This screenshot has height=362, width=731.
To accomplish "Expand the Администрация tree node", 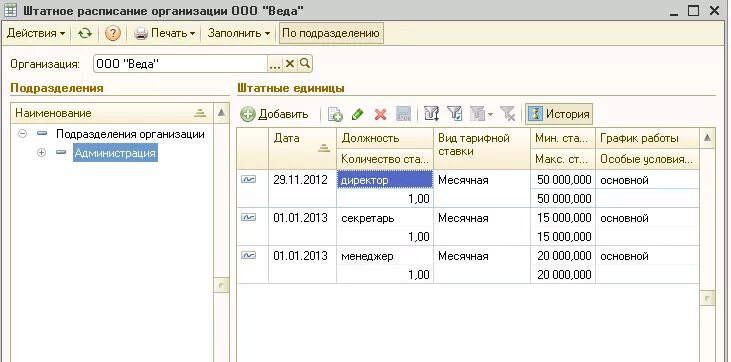I will [41, 153].
